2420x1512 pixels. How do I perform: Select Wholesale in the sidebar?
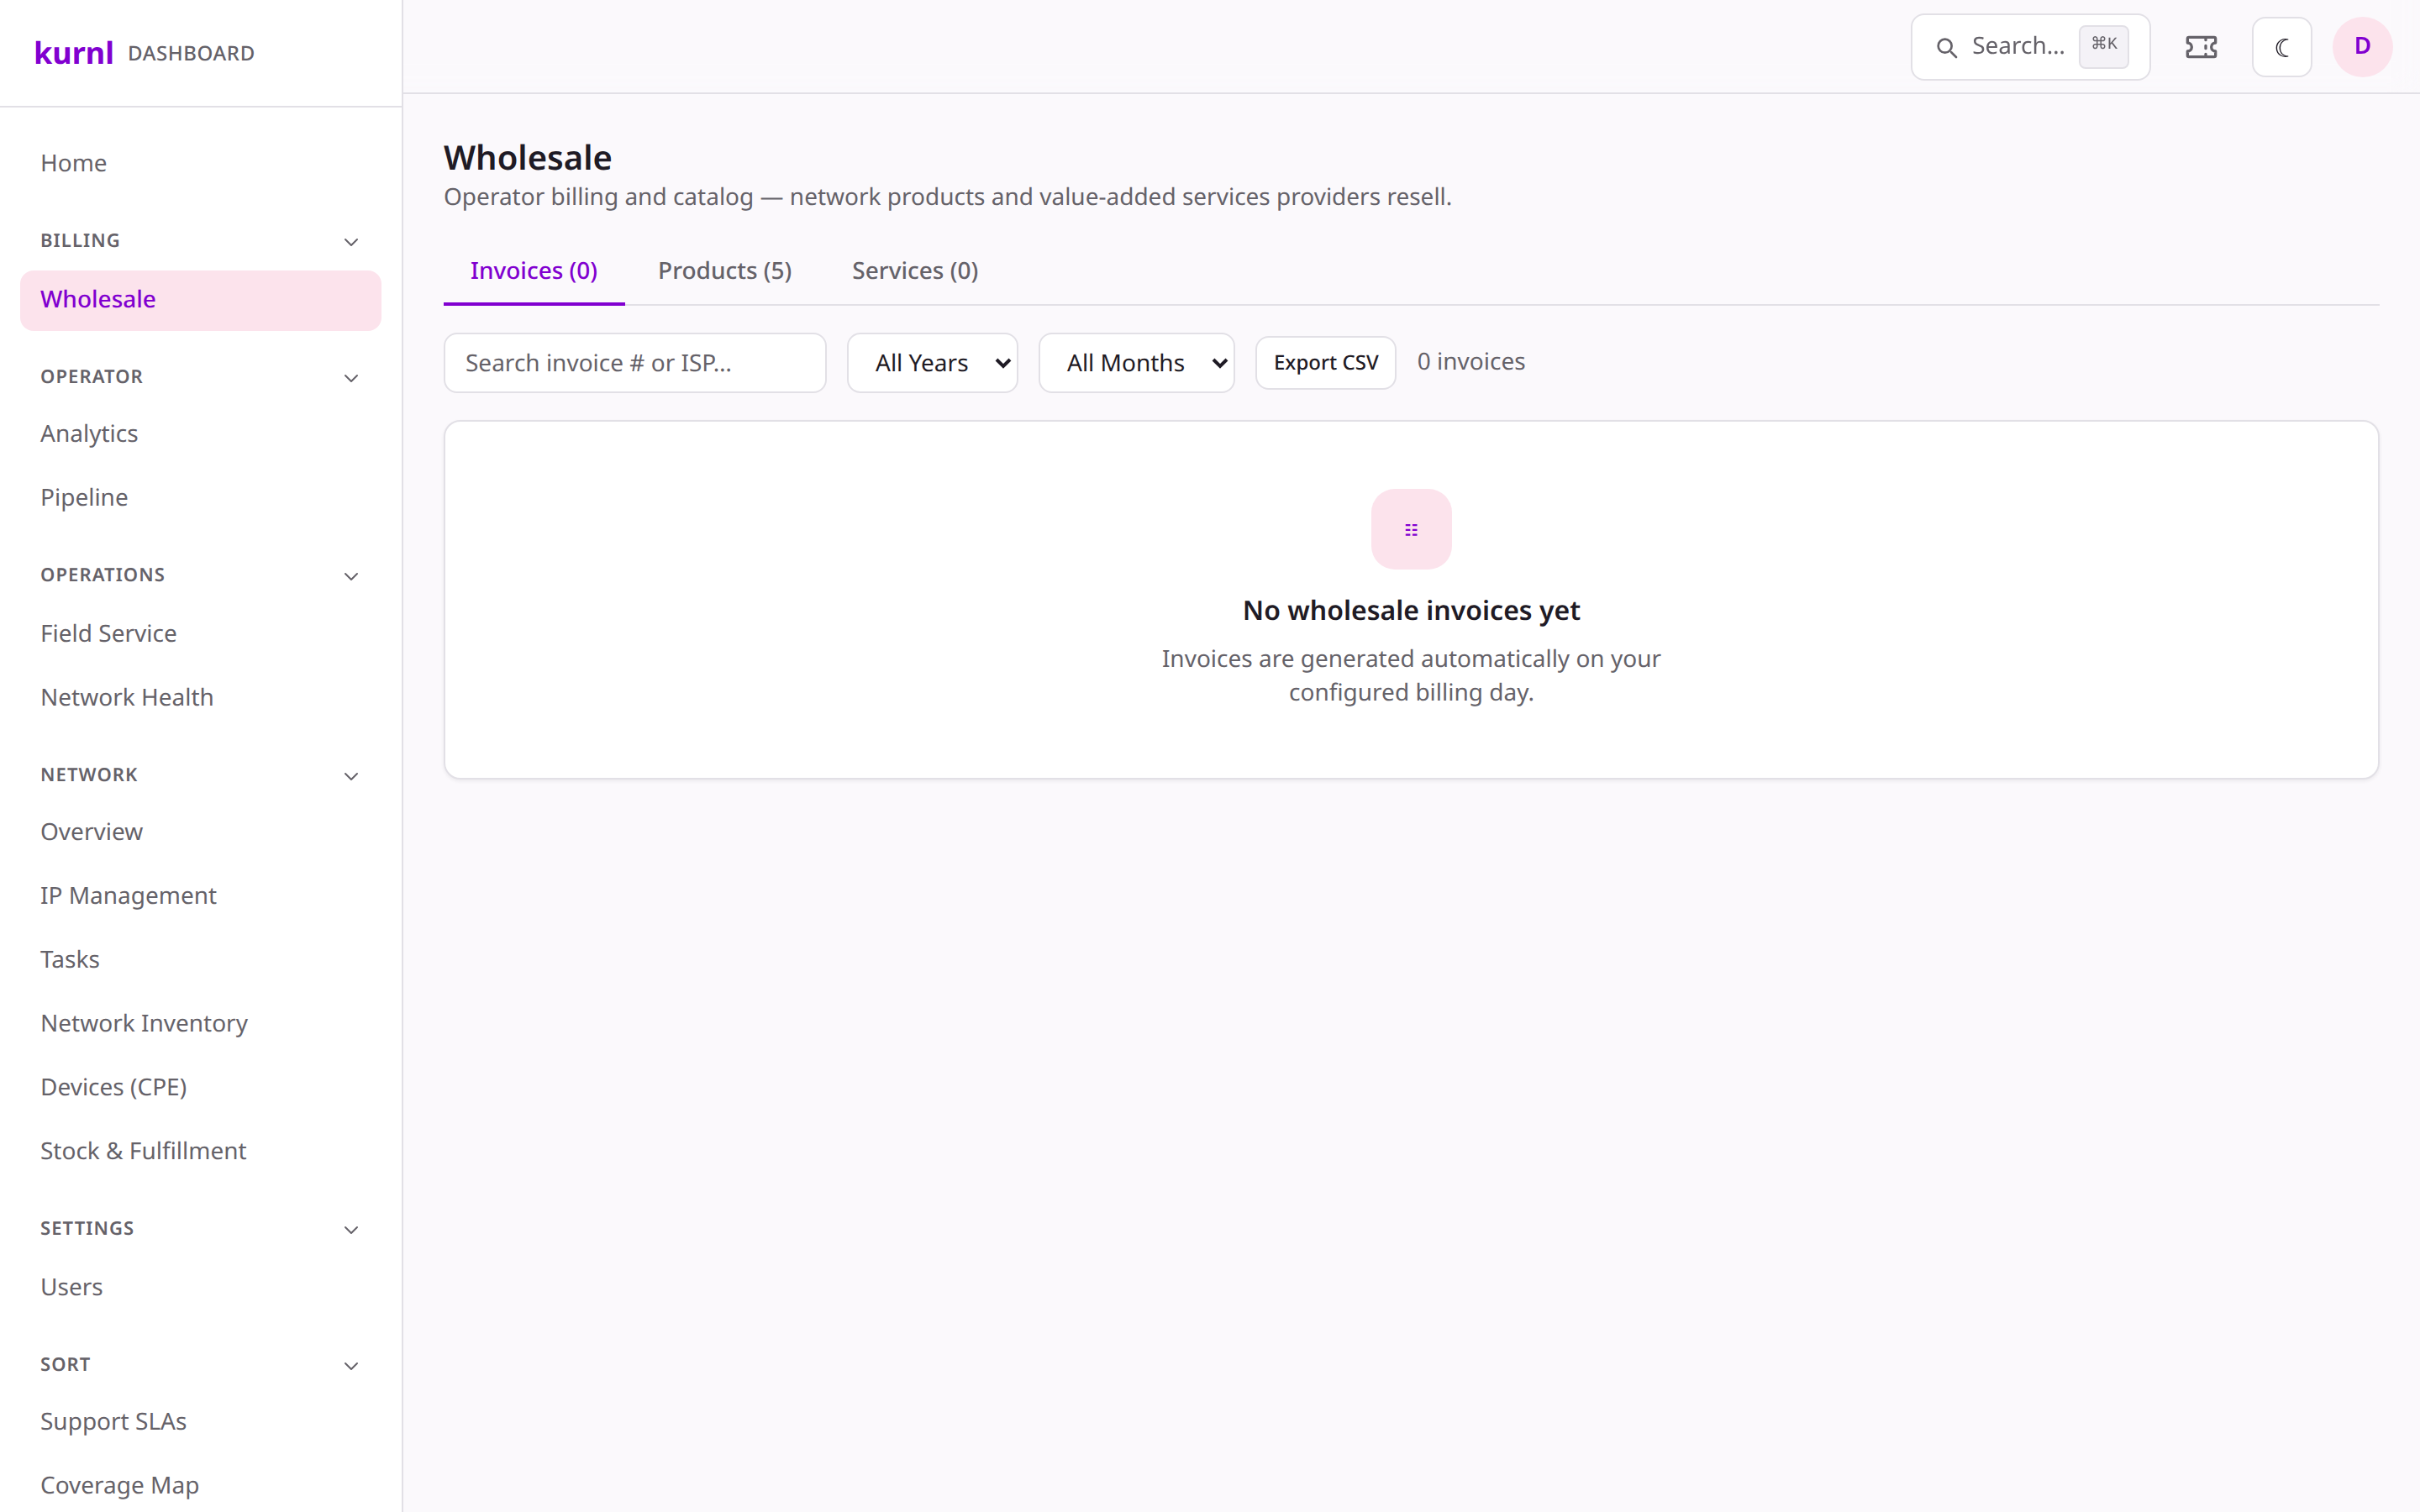click(x=200, y=300)
